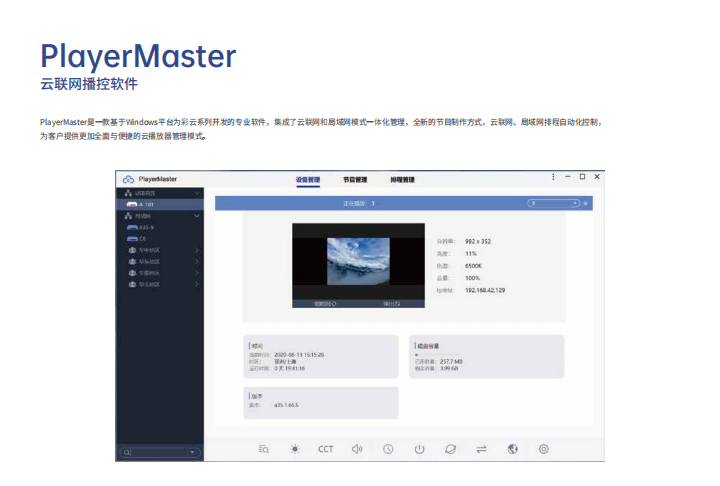Switch to the 节目管理 tab
Viewport: 720px width, 486px height.
355,180
